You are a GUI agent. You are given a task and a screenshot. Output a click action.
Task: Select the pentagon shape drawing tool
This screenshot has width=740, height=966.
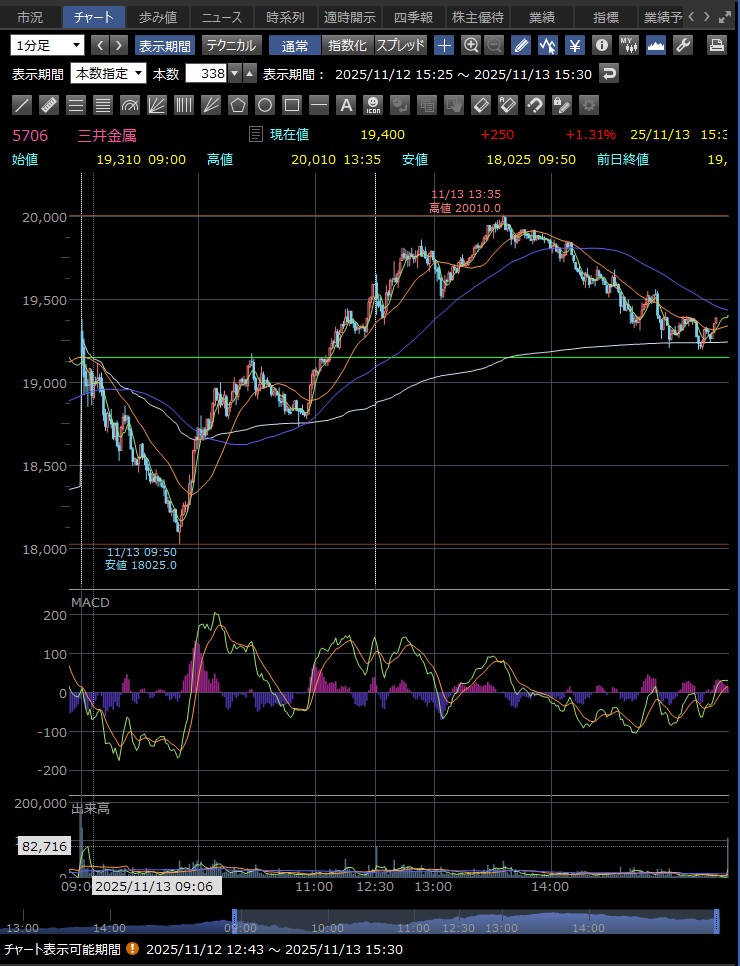coord(238,105)
